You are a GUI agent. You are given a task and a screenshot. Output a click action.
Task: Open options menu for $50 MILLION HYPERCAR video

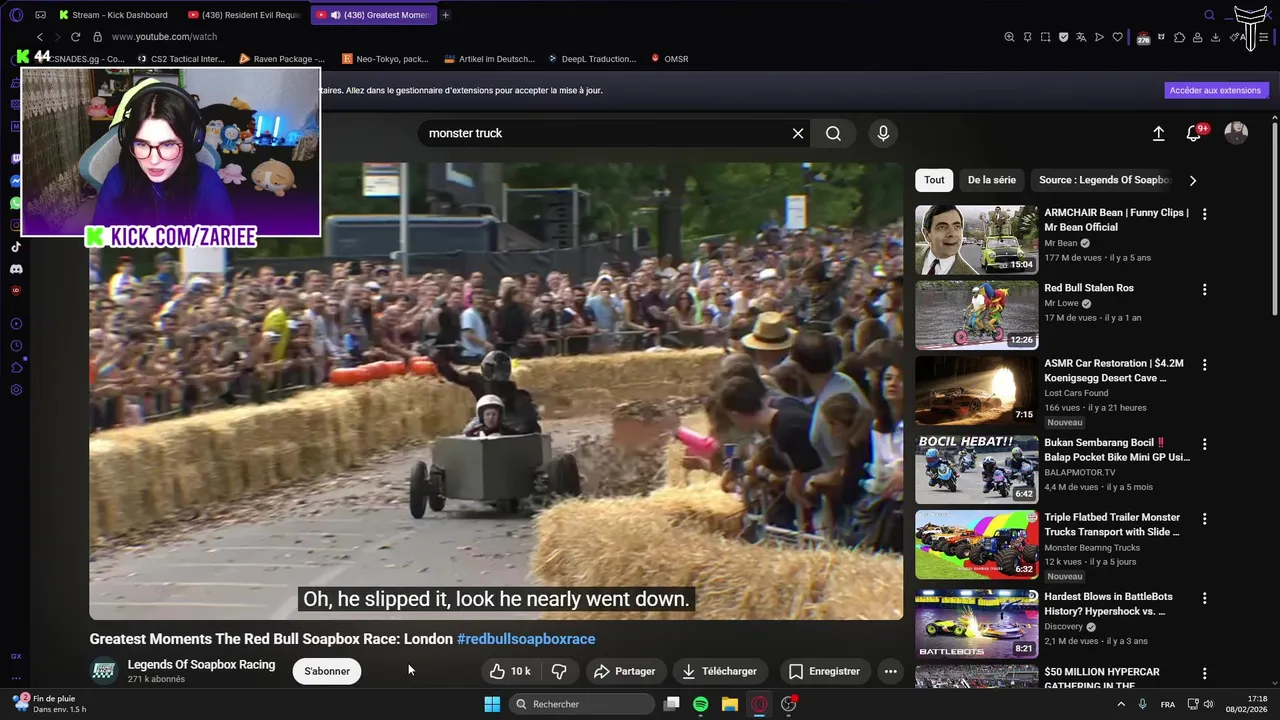click(1204, 673)
